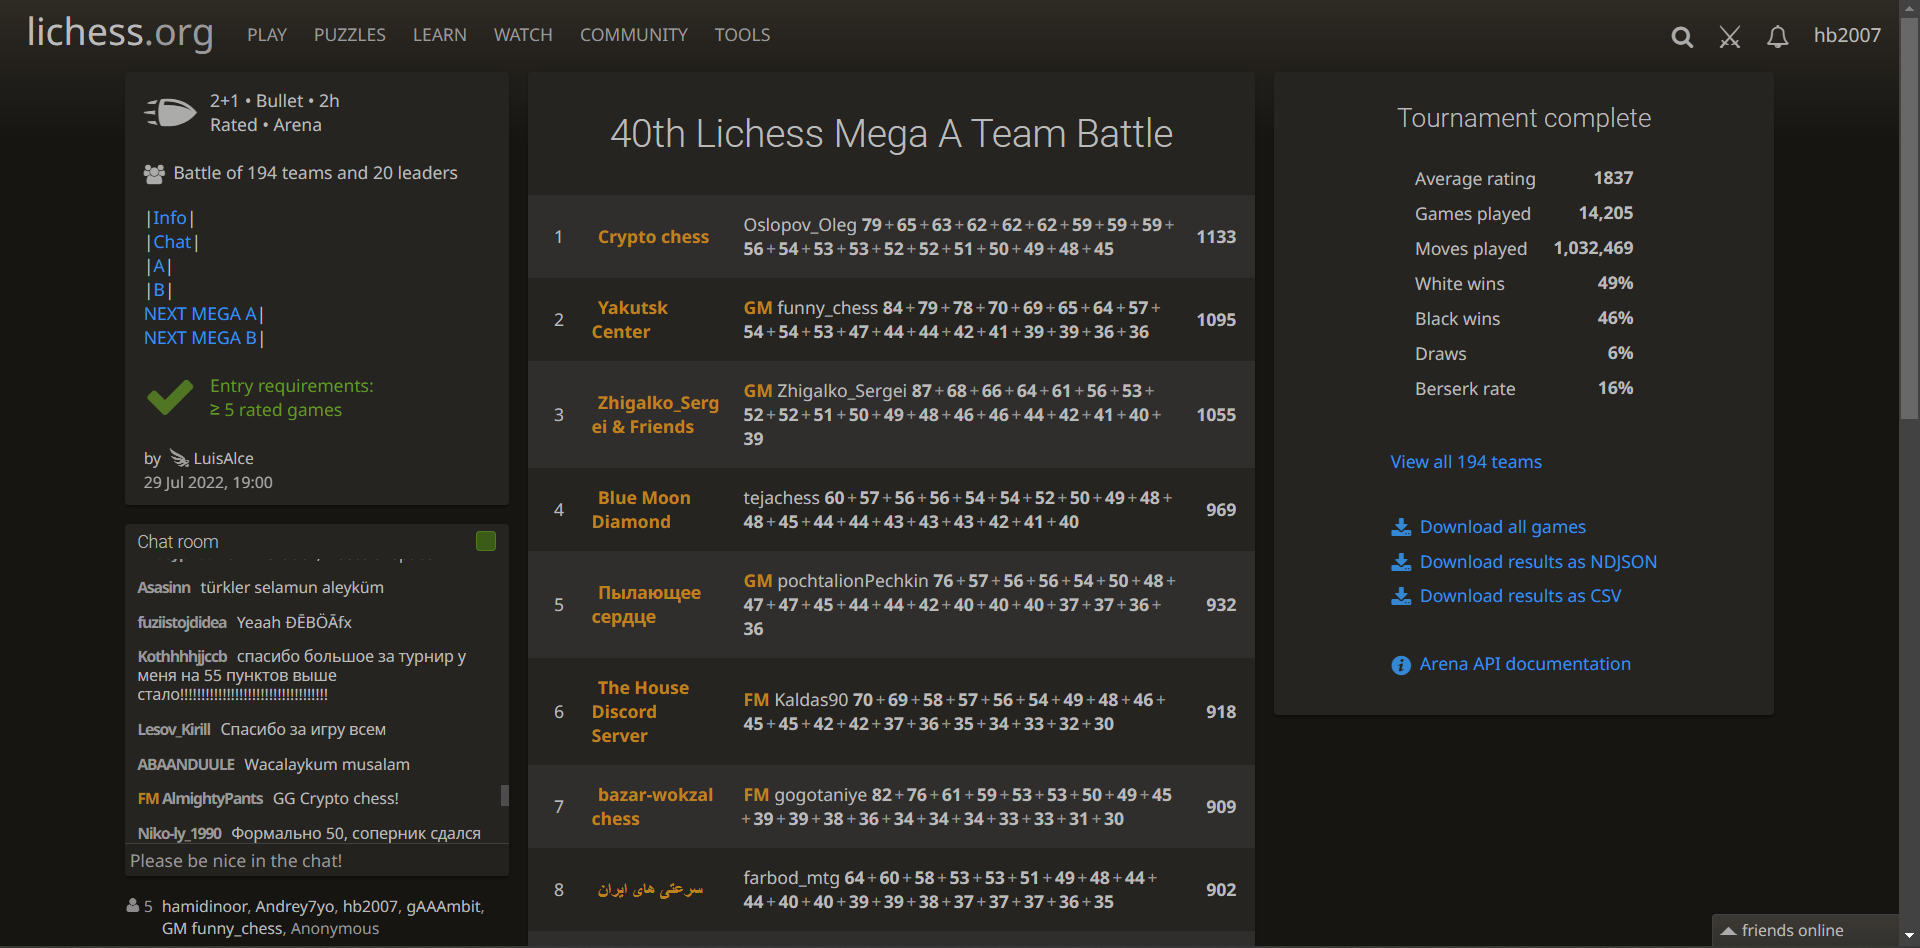
Task: Click chat input field
Action: (317, 861)
